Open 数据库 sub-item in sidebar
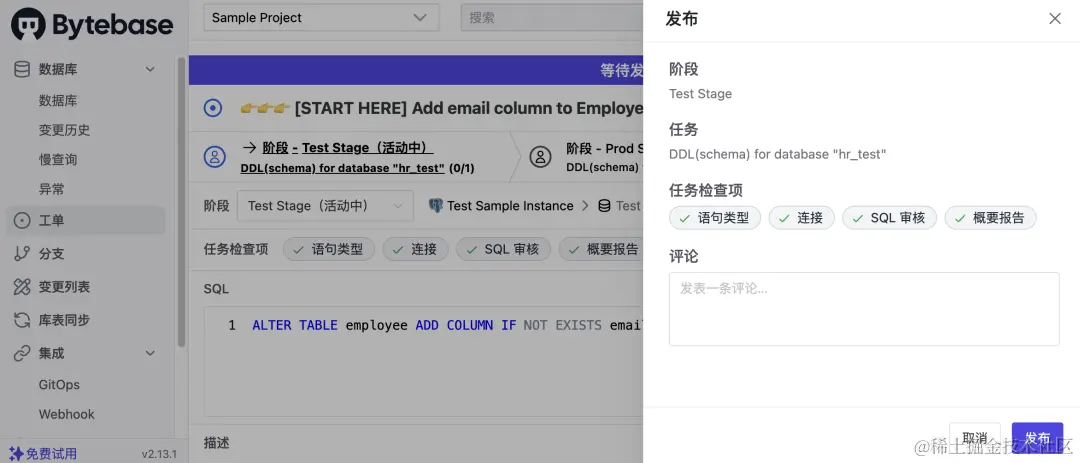The height and width of the screenshot is (463, 1080). 58,101
